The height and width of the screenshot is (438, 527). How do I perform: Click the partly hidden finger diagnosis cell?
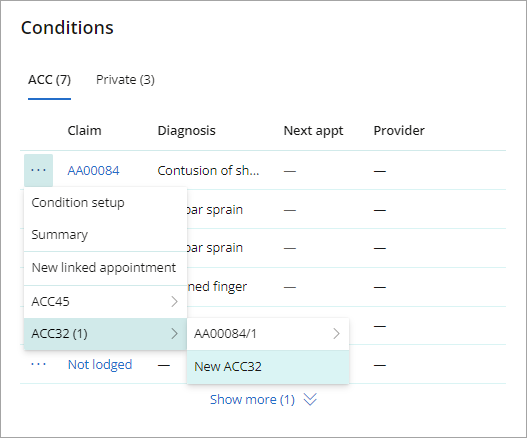[217, 287]
